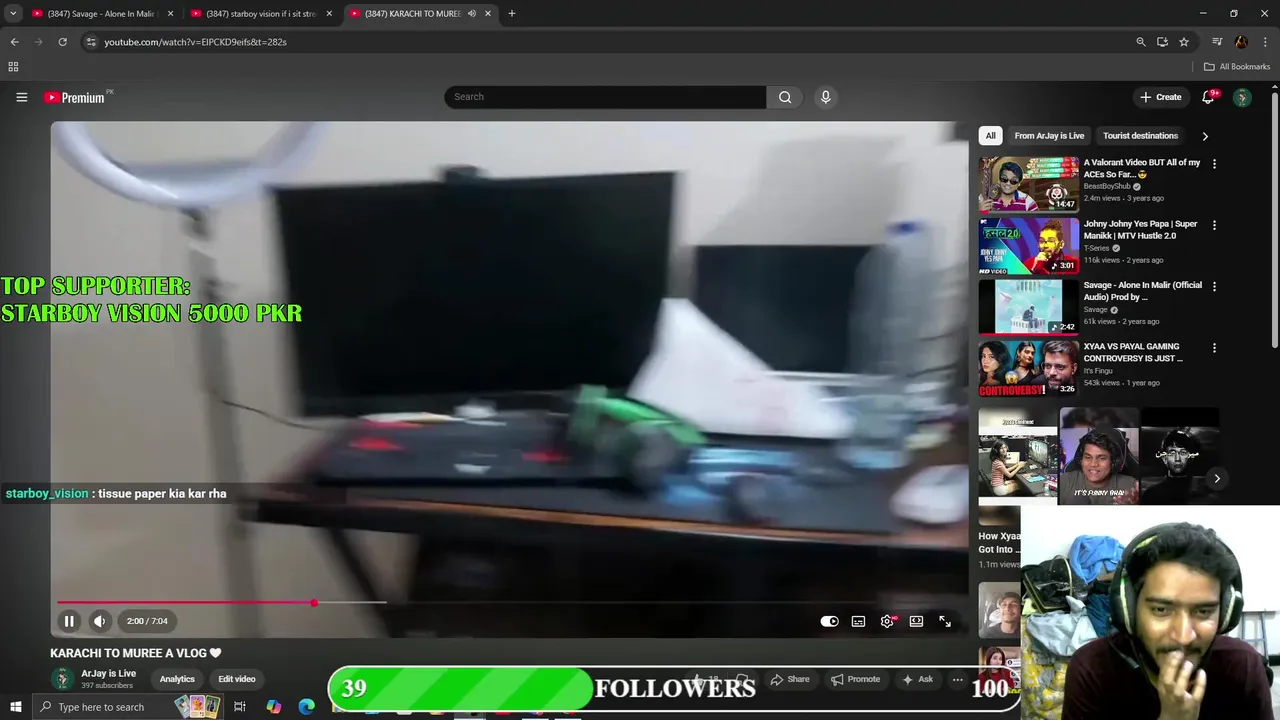Viewport: 1280px width, 720px height.
Task: Open the YouTube guide hamburger menu
Action: tap(21, 97)
